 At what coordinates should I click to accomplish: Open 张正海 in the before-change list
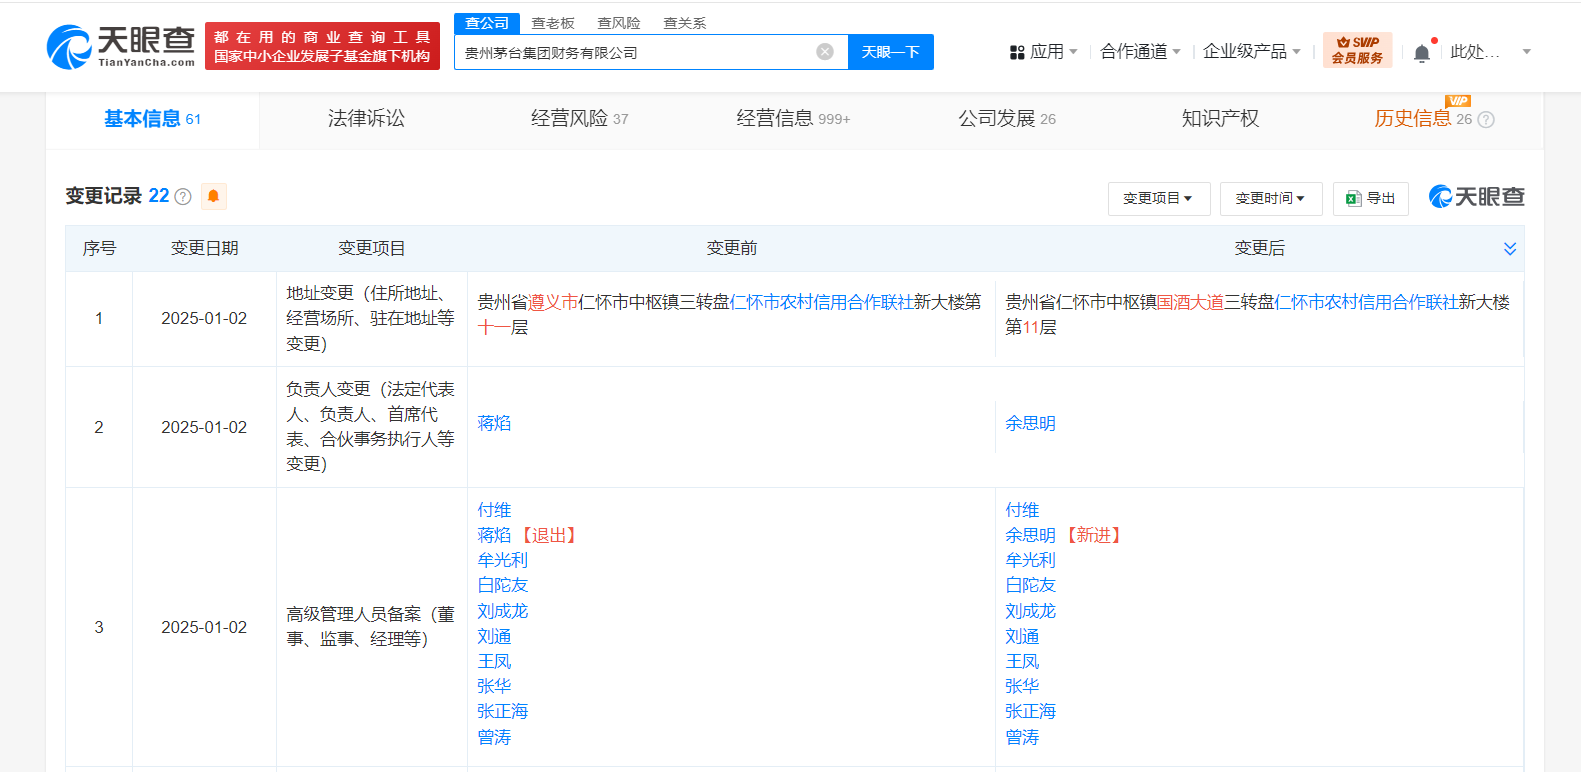point(502,712)
